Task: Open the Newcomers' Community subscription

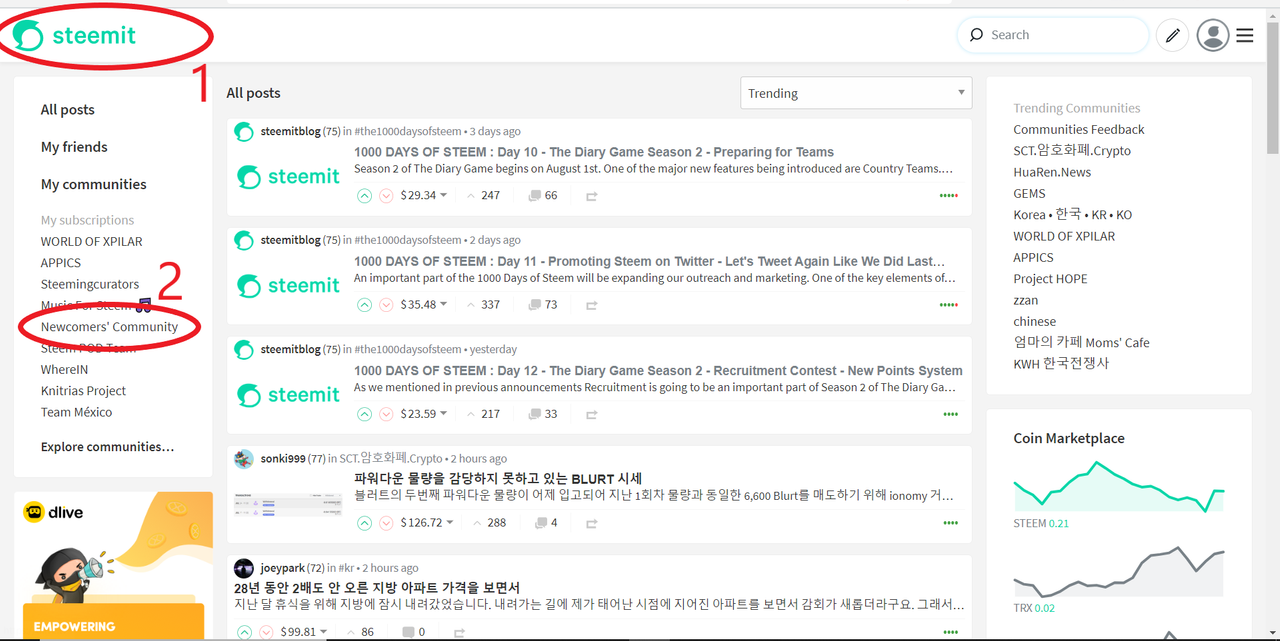Action: tap(110, 327)
